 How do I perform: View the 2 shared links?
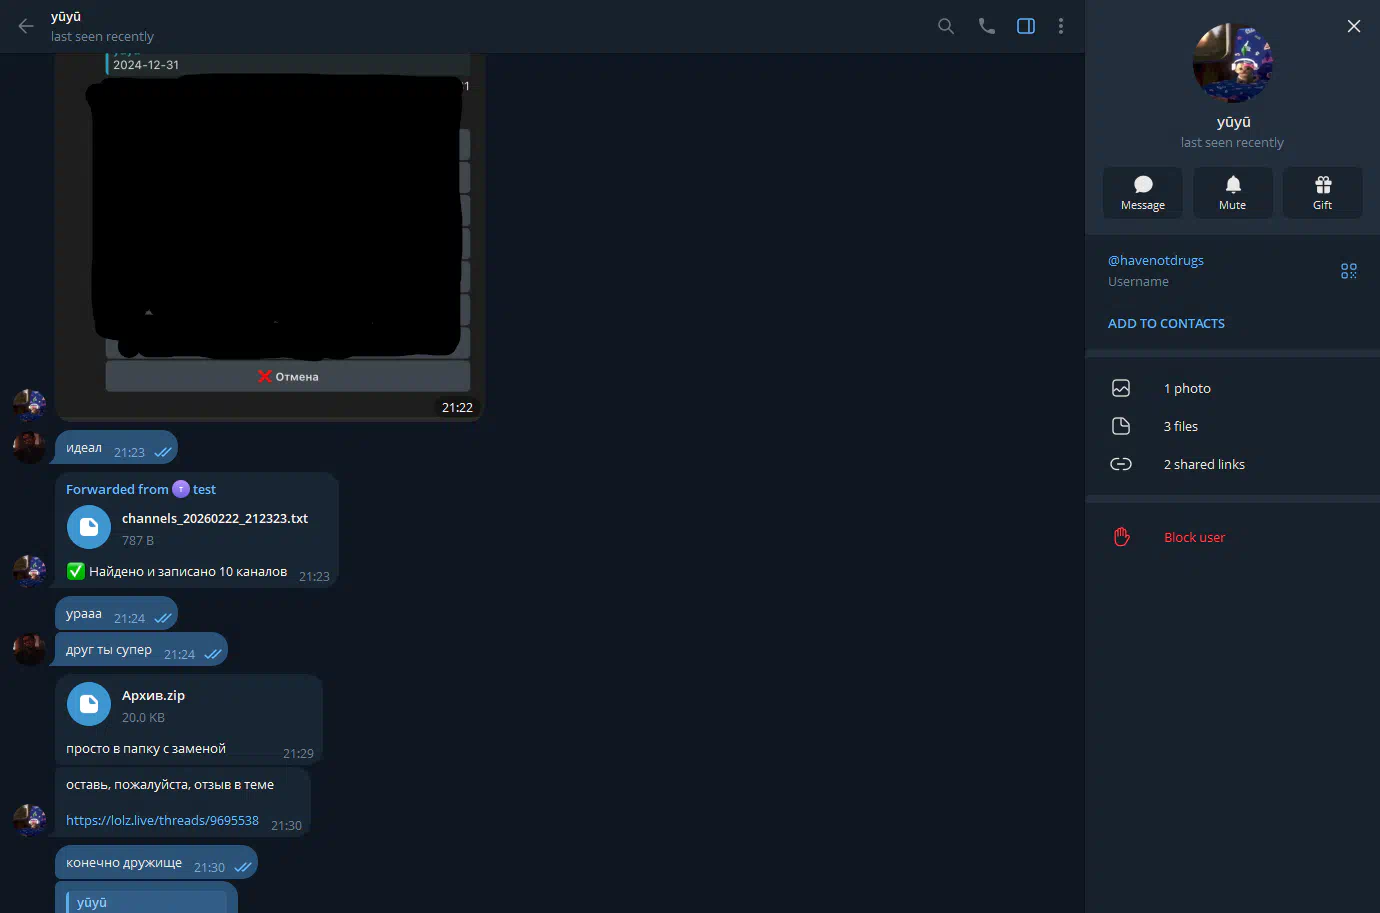(1203, 465)
